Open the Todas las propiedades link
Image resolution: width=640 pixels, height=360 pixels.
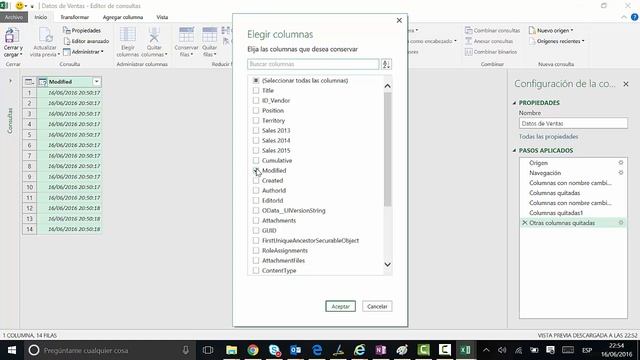(548, 136)
